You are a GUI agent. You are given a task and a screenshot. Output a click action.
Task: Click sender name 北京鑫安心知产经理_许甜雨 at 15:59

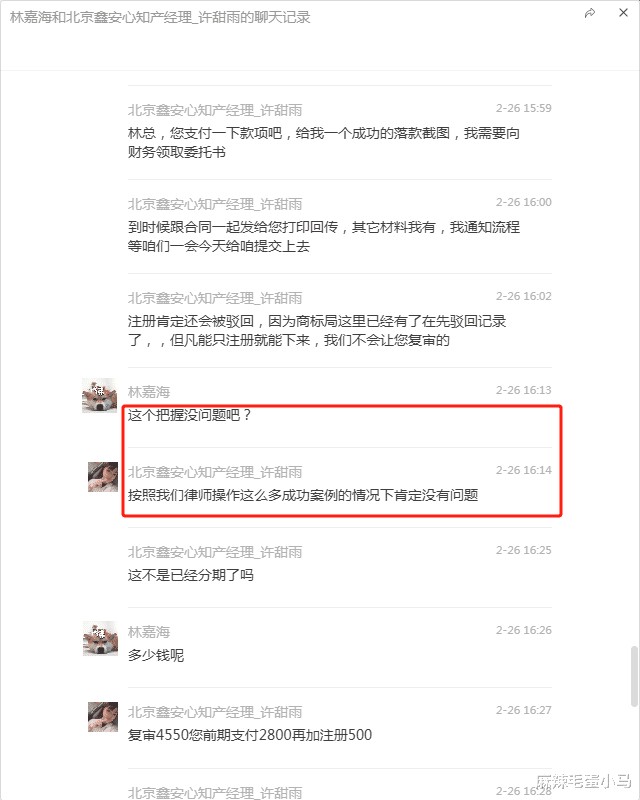[215, 110]
